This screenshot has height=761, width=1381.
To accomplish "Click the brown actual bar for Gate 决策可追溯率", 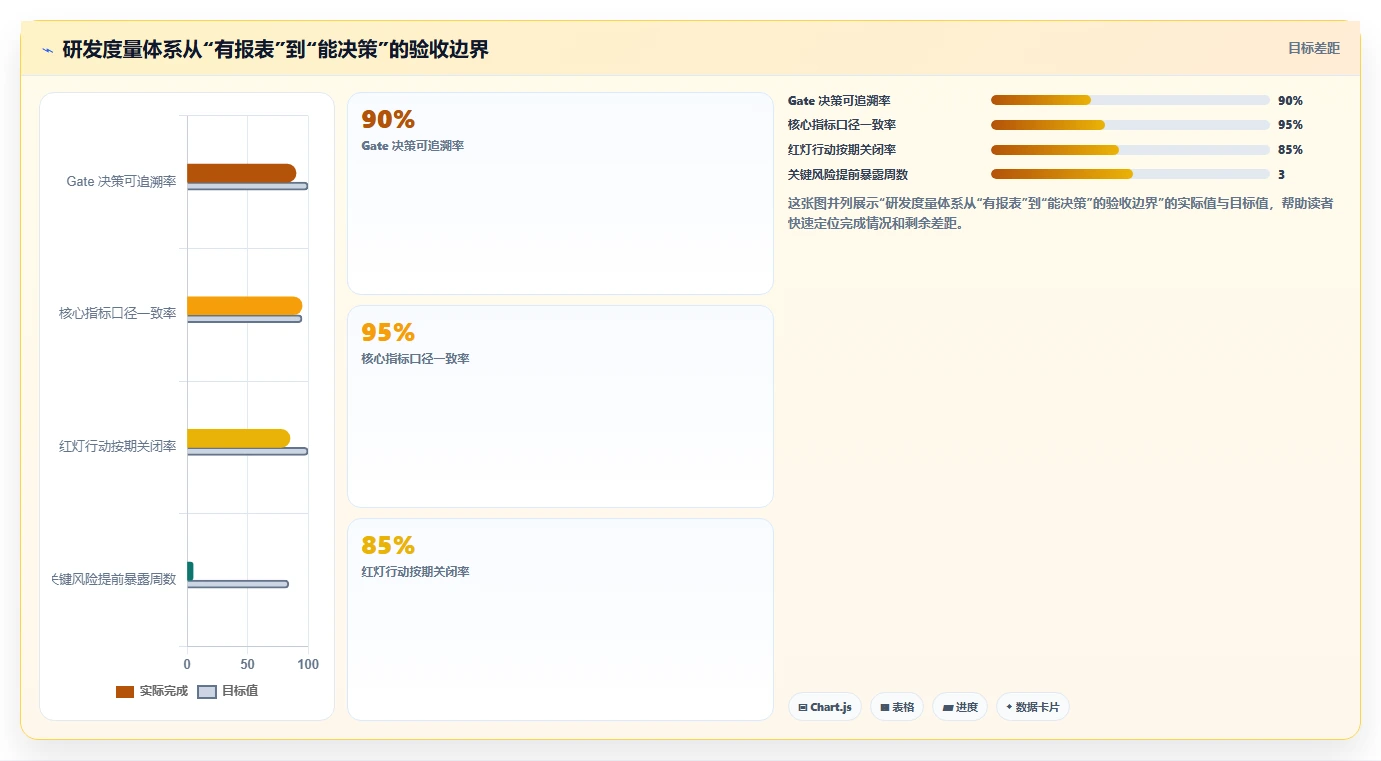I will click(241, 173).
